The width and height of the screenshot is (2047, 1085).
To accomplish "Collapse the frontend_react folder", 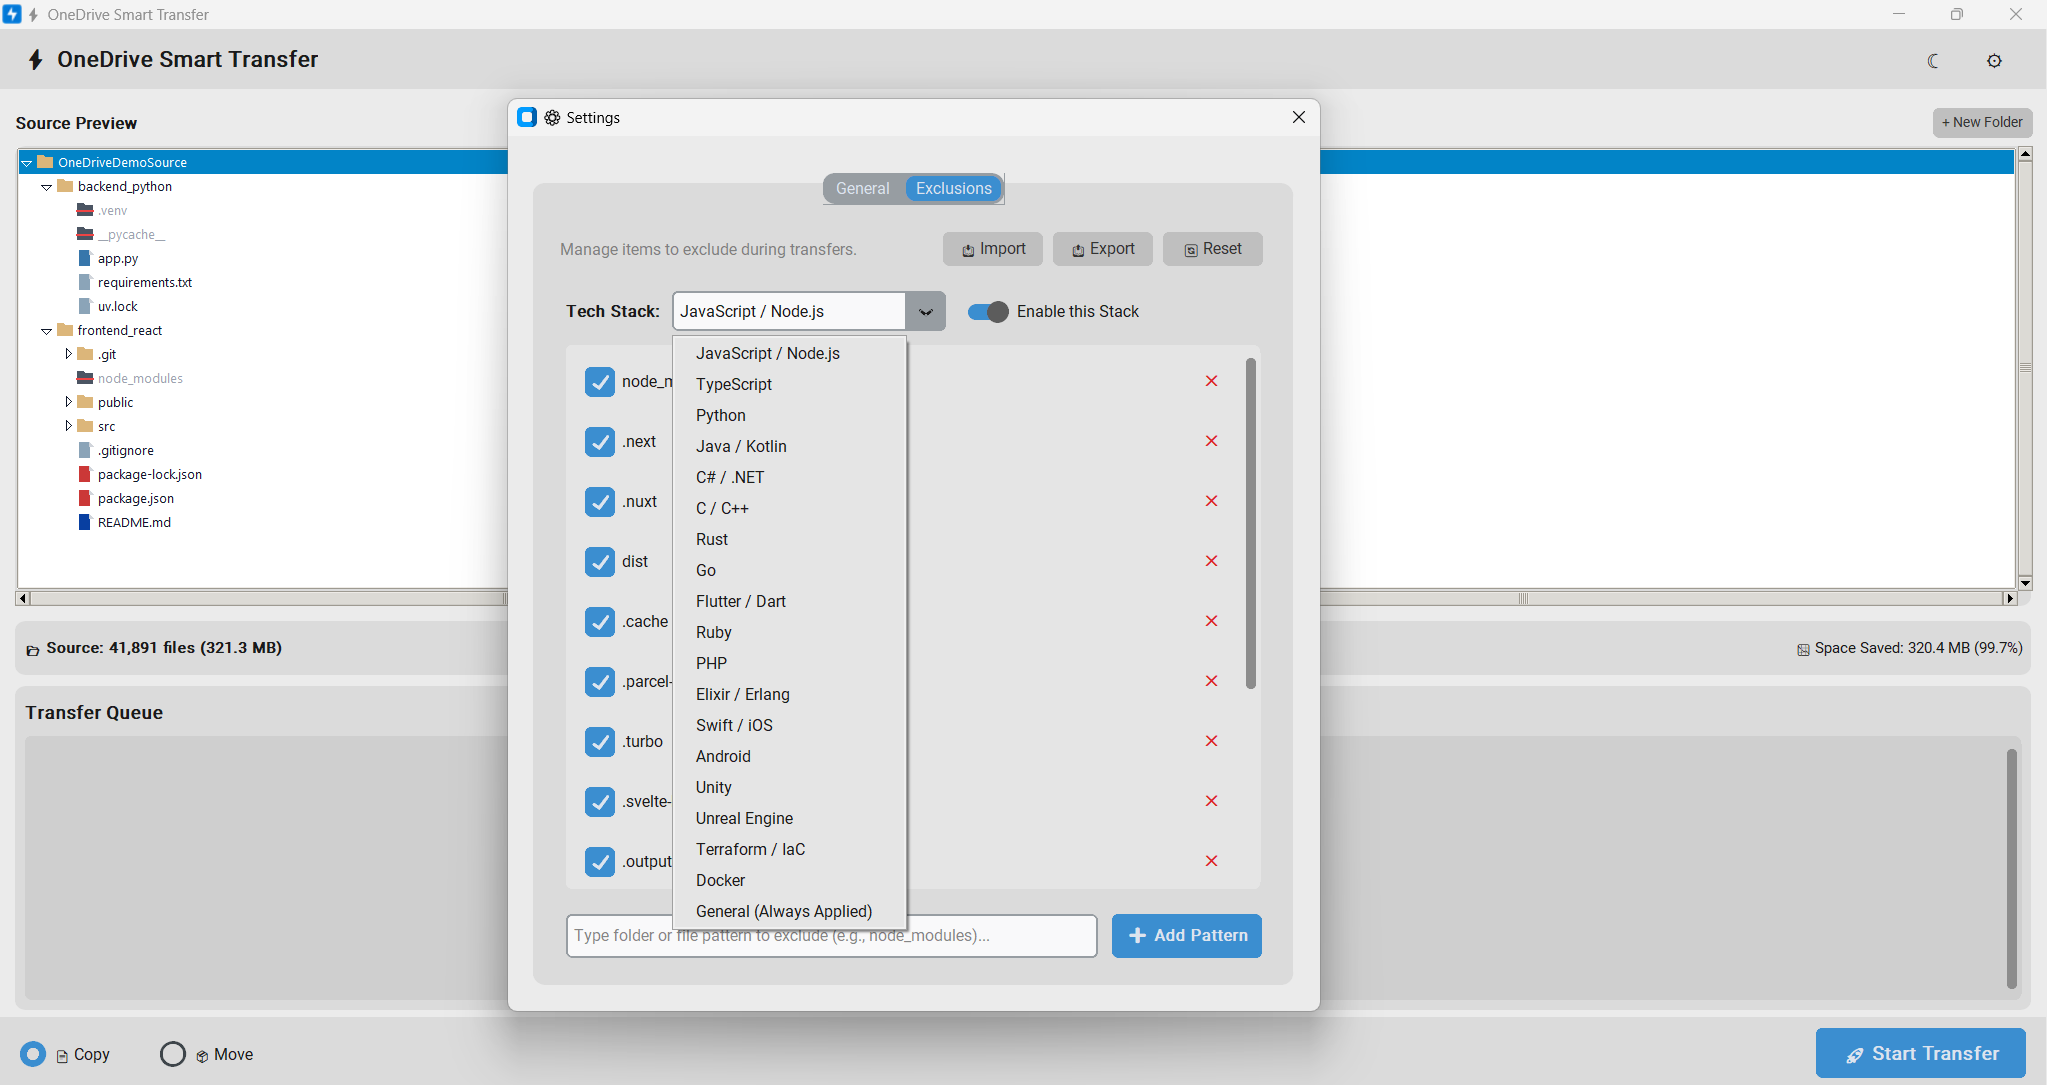I will point(46,330).
